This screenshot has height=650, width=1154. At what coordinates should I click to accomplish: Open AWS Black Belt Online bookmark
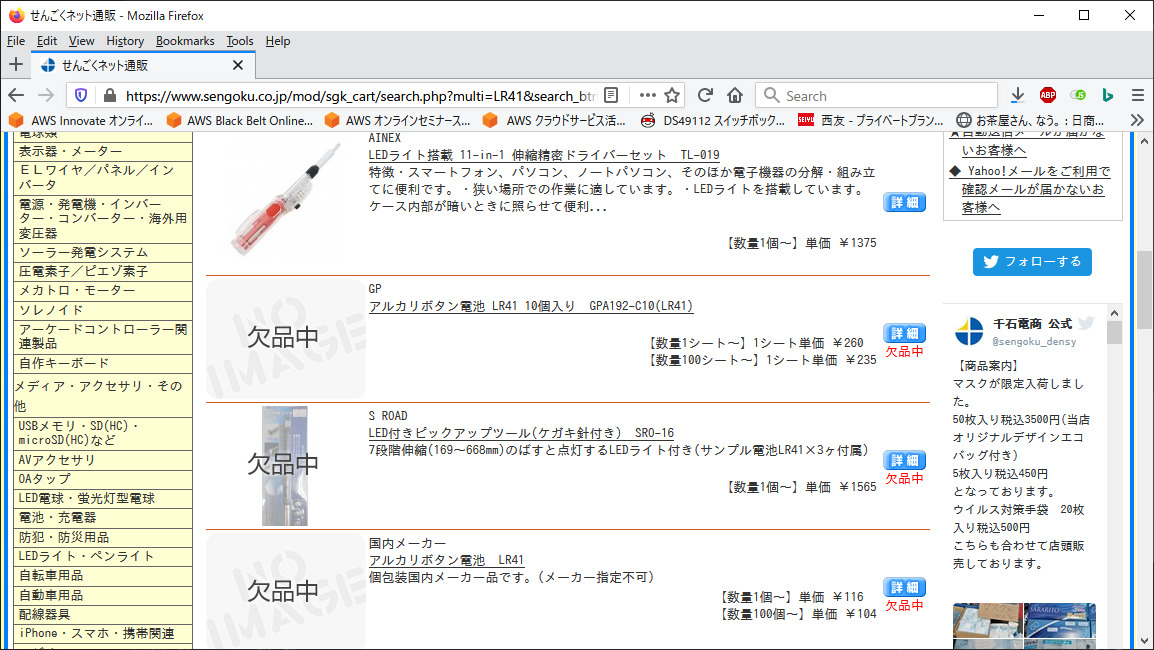240,120
